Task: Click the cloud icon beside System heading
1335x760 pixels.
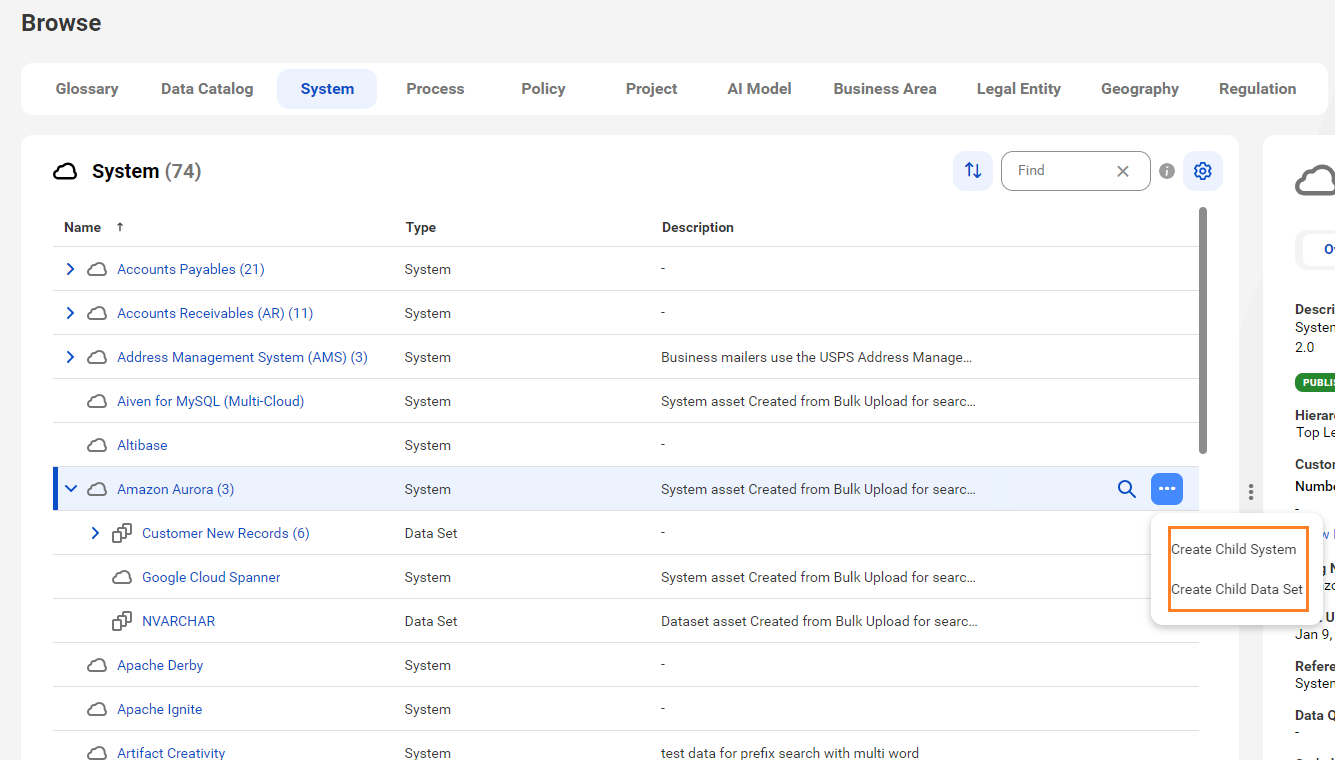Action: point(65,172)
